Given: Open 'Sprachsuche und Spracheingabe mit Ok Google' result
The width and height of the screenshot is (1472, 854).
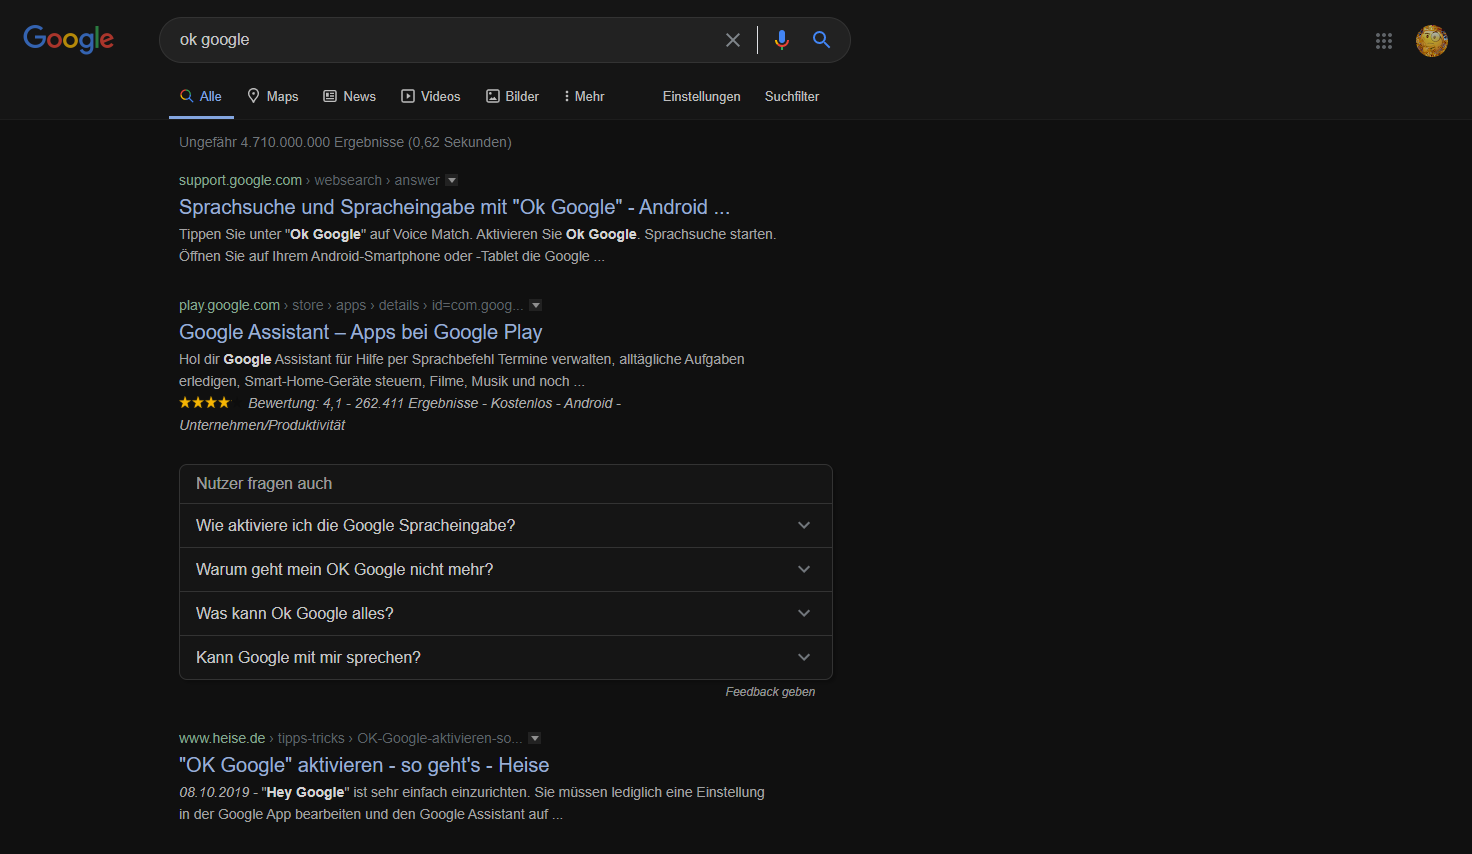Looking at the screenshot, I should point(454,207).
